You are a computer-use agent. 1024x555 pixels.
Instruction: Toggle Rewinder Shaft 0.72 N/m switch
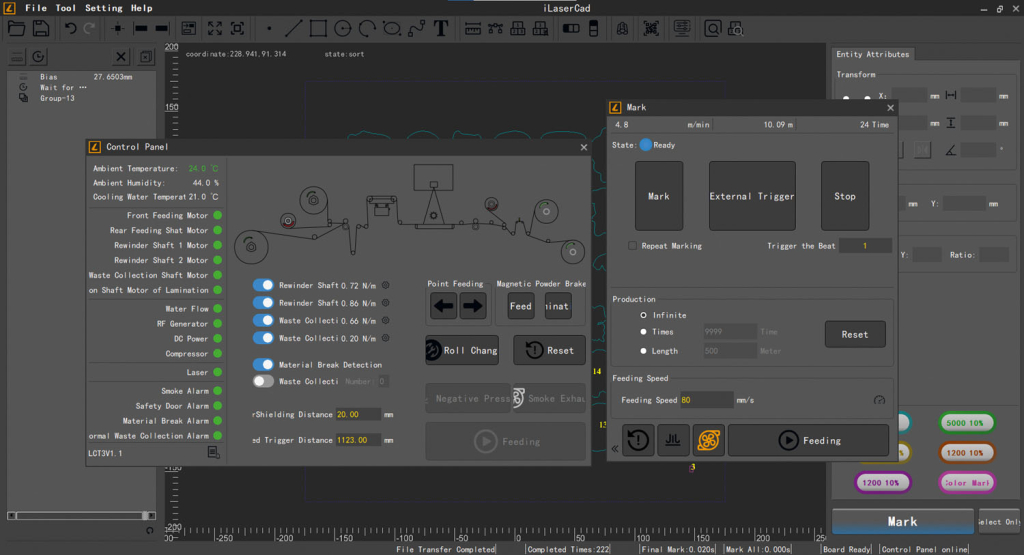click(263, 285)
